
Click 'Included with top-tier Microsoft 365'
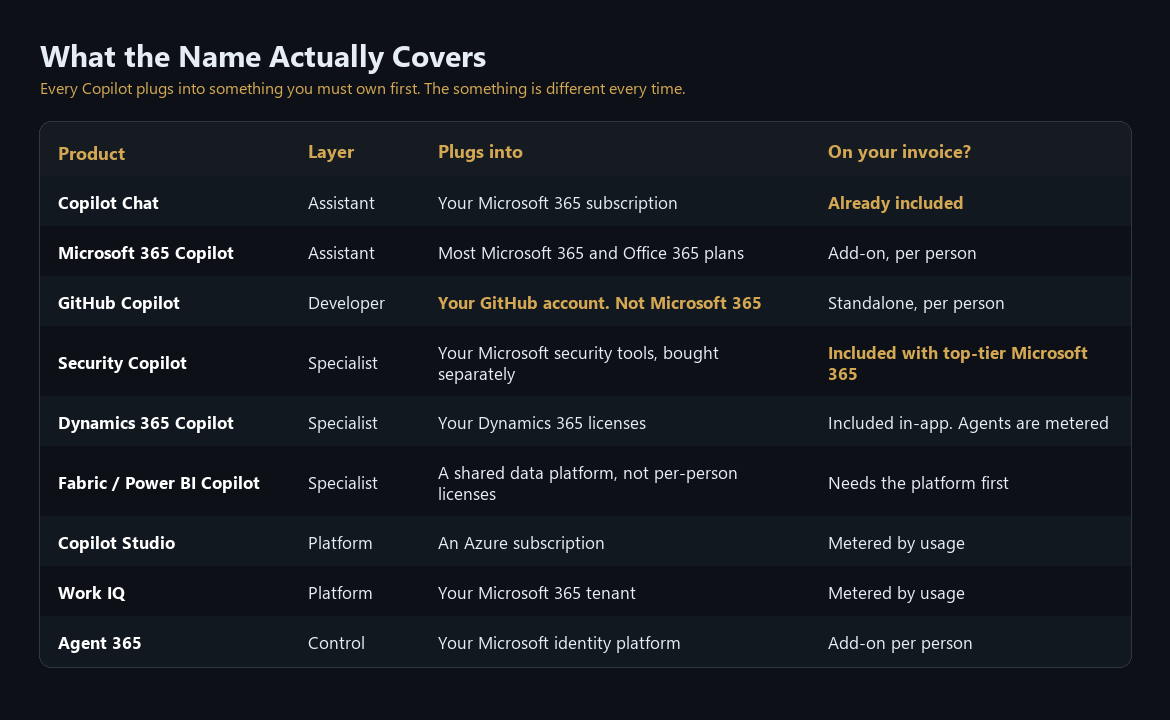[x=958, y=363]
